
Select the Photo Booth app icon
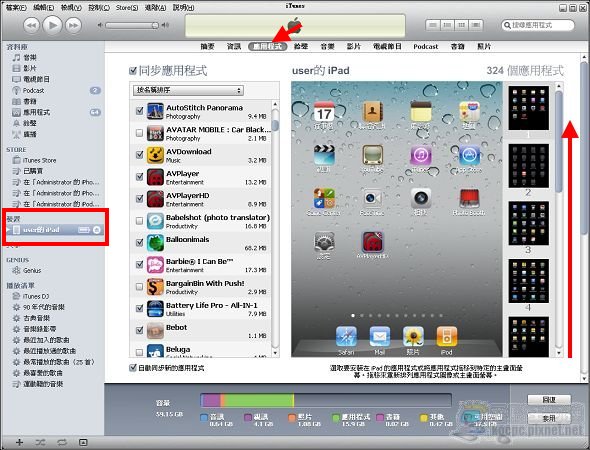pyautogui.click(x=469, y=198)
